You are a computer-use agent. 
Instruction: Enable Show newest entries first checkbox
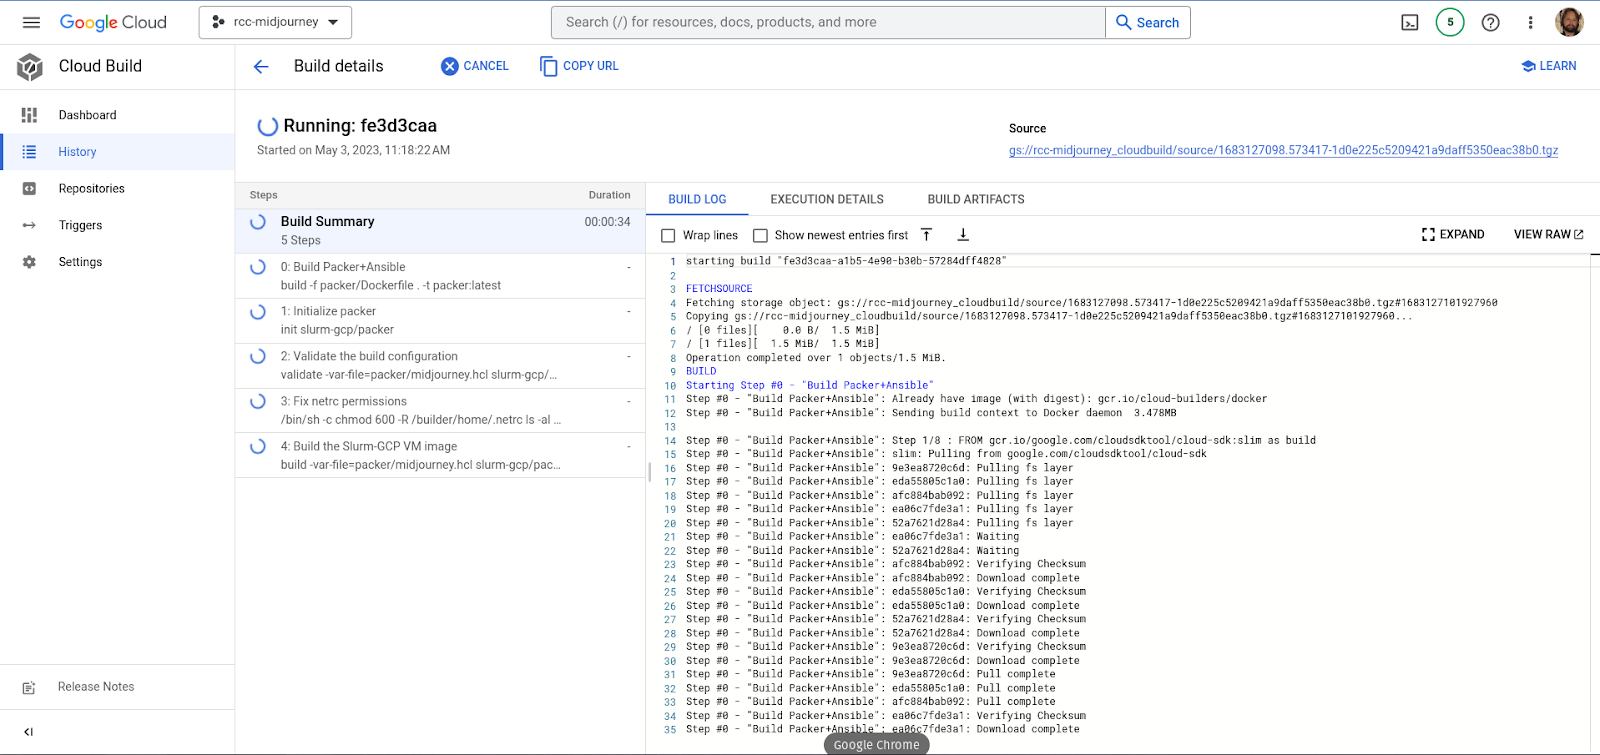pyautogui.click(x=760, y=236)
